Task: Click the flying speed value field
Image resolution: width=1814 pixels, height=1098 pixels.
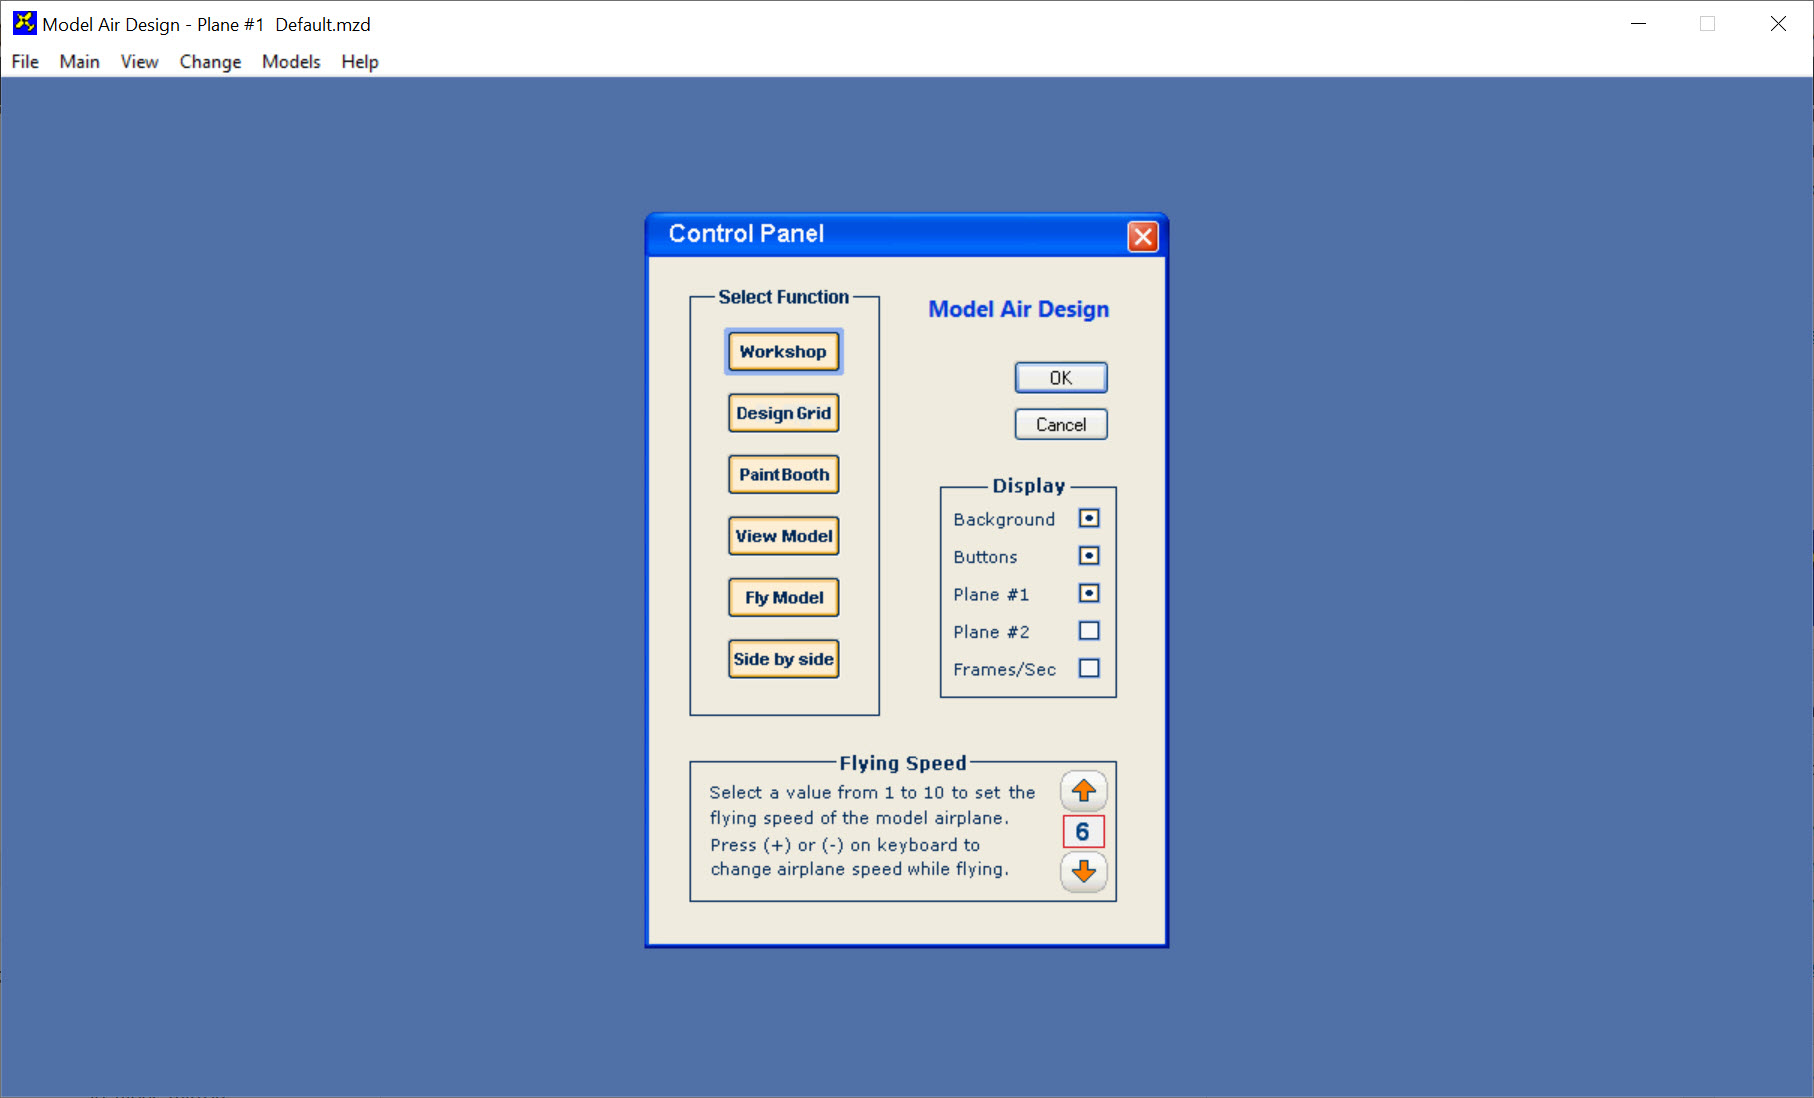Action: pyautogui.click(x=1083, y=832)
